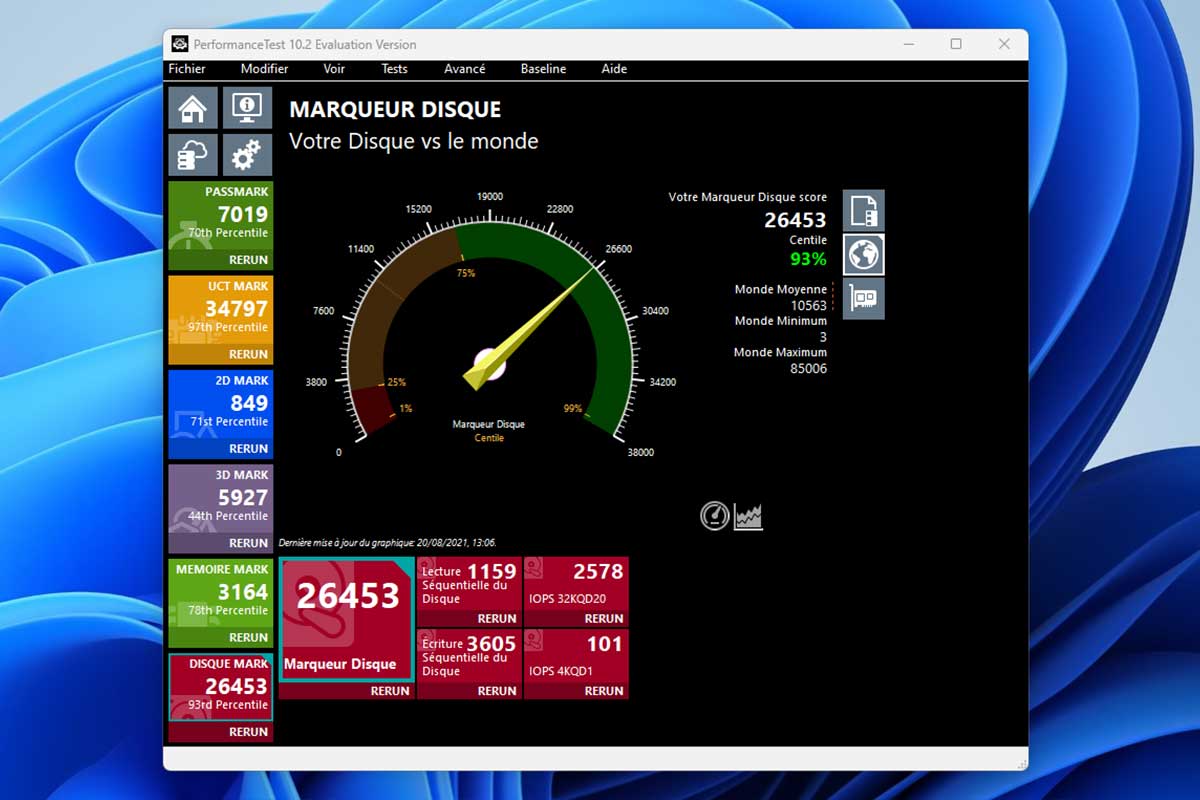Rerun the Disque Mark sidebar test
This screenshot has width=1200, height=800.
[248, 732]
